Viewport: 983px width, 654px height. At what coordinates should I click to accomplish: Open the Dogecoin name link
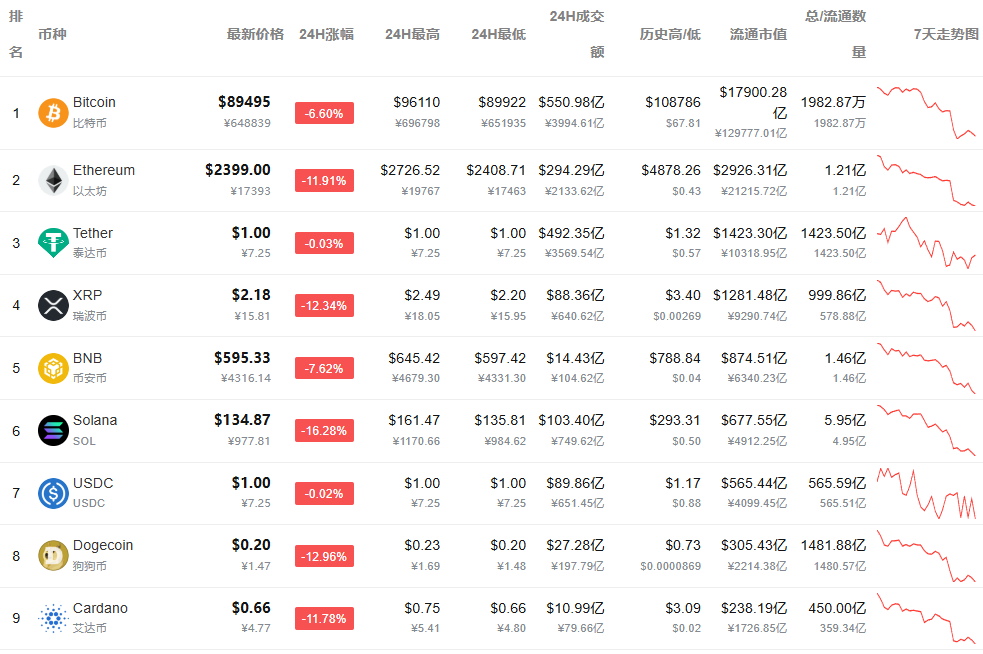pyautogui.click(x=102, y=545)
